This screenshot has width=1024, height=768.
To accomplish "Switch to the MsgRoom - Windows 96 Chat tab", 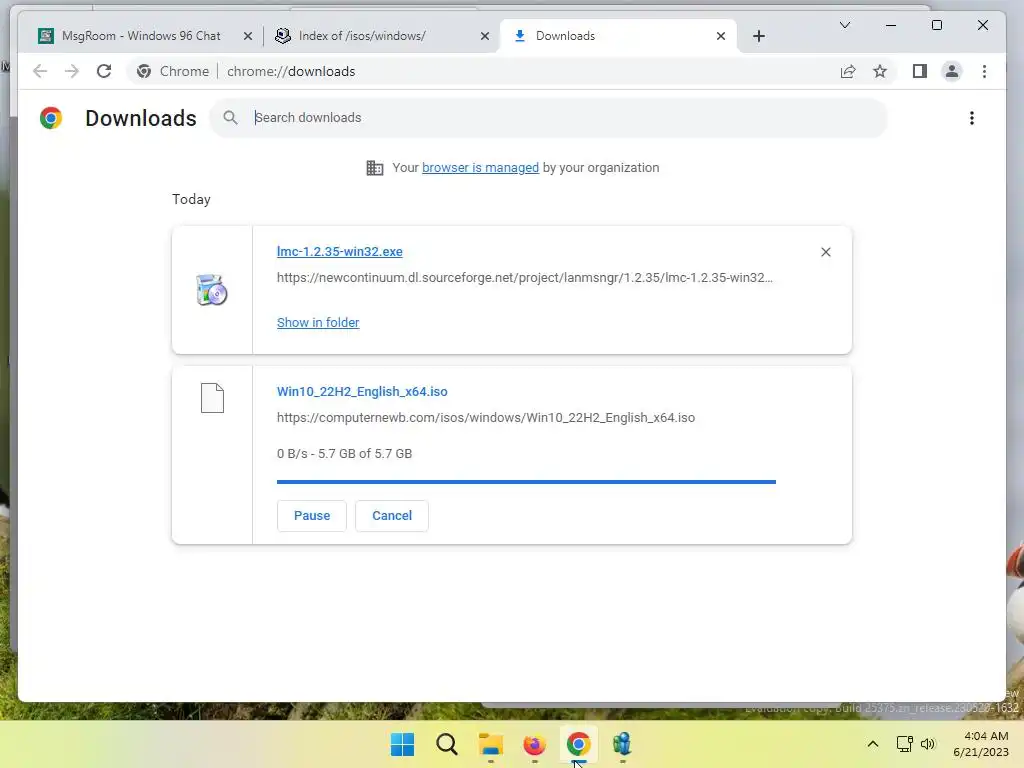I will (140, 36).
